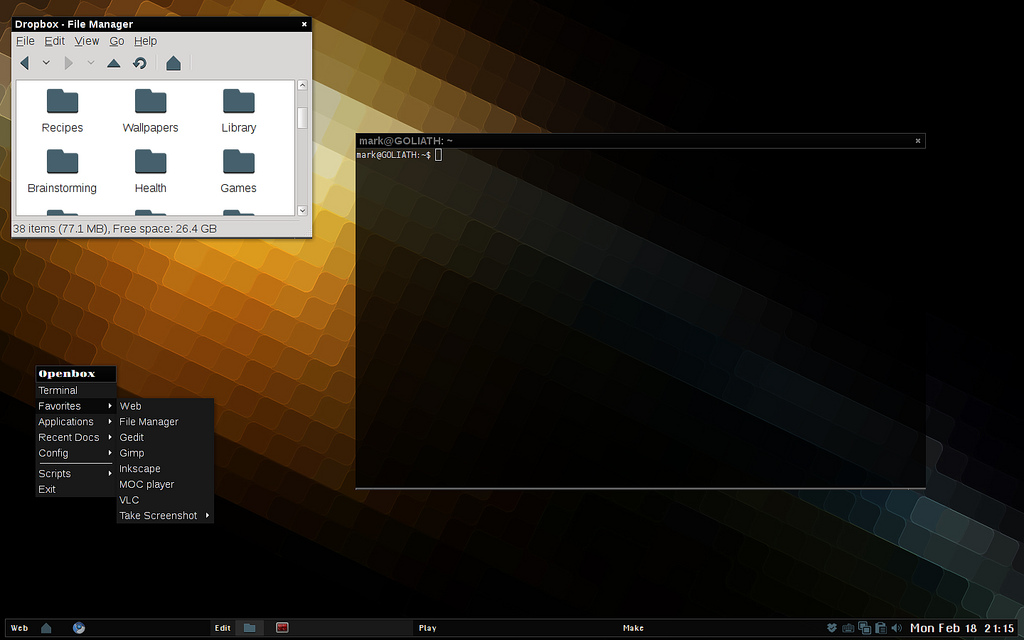
Task: Launch VLC from Favorites submenu
Action: [165, 500]
